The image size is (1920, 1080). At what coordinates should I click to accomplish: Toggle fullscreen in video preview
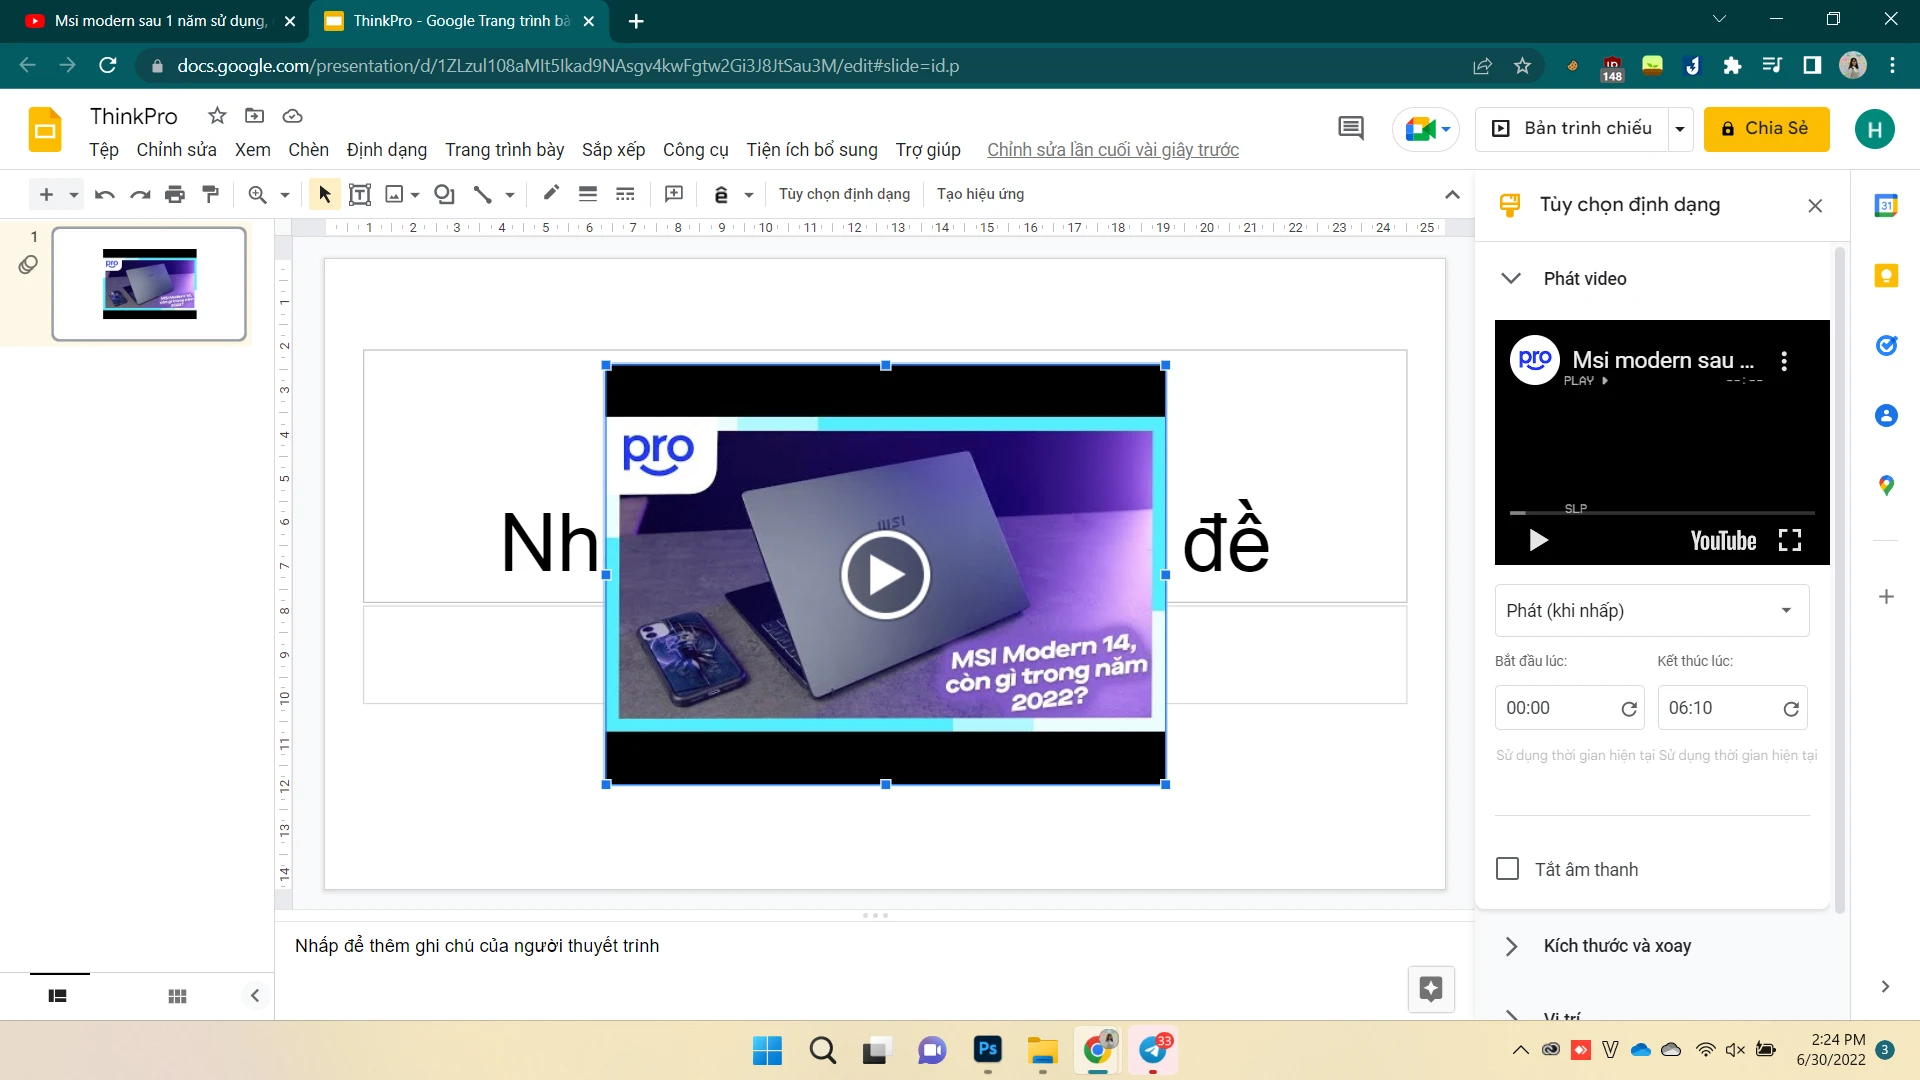(x=1790, y=541)
